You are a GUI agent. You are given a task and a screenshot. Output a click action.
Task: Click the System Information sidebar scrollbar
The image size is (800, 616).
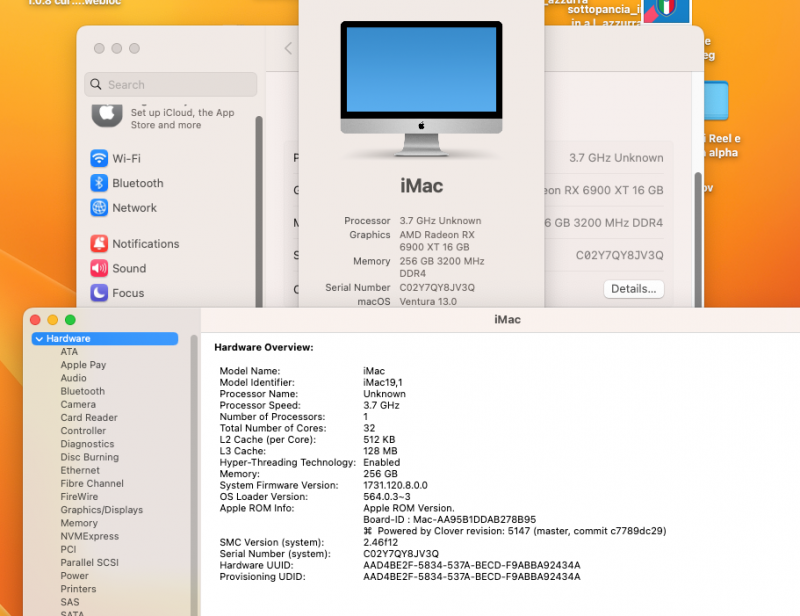(194, 475)
